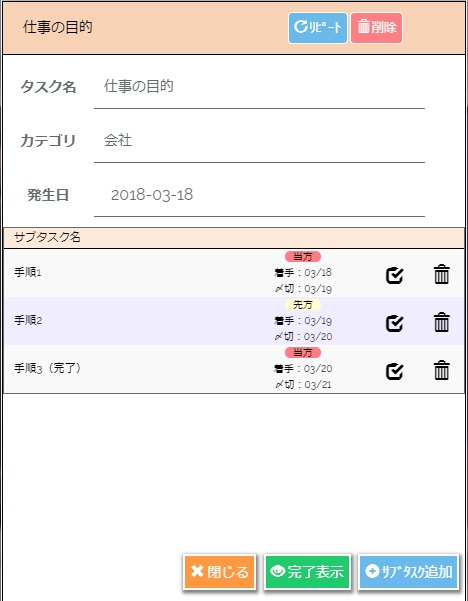Click trash icon for 手順2 row

point(441,322)
